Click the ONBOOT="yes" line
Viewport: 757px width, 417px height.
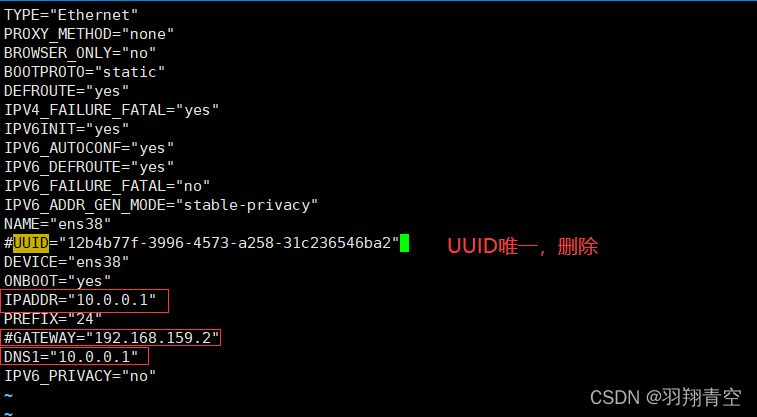click(58, 280)
